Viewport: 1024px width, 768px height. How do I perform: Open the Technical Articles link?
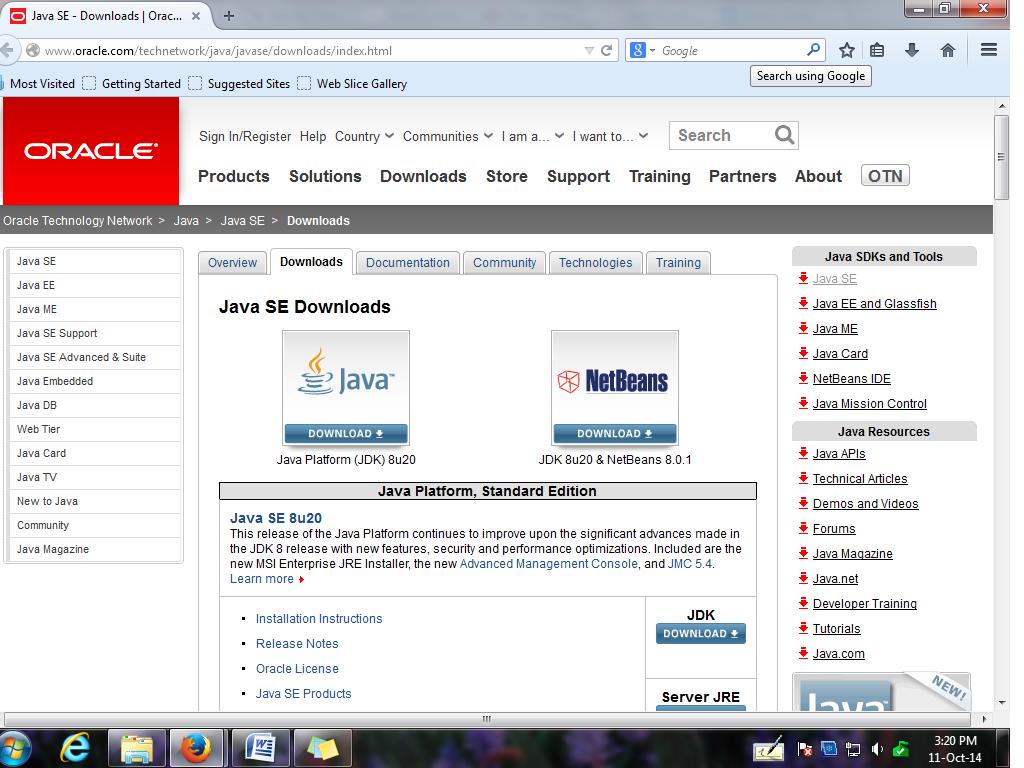point(859,479)
